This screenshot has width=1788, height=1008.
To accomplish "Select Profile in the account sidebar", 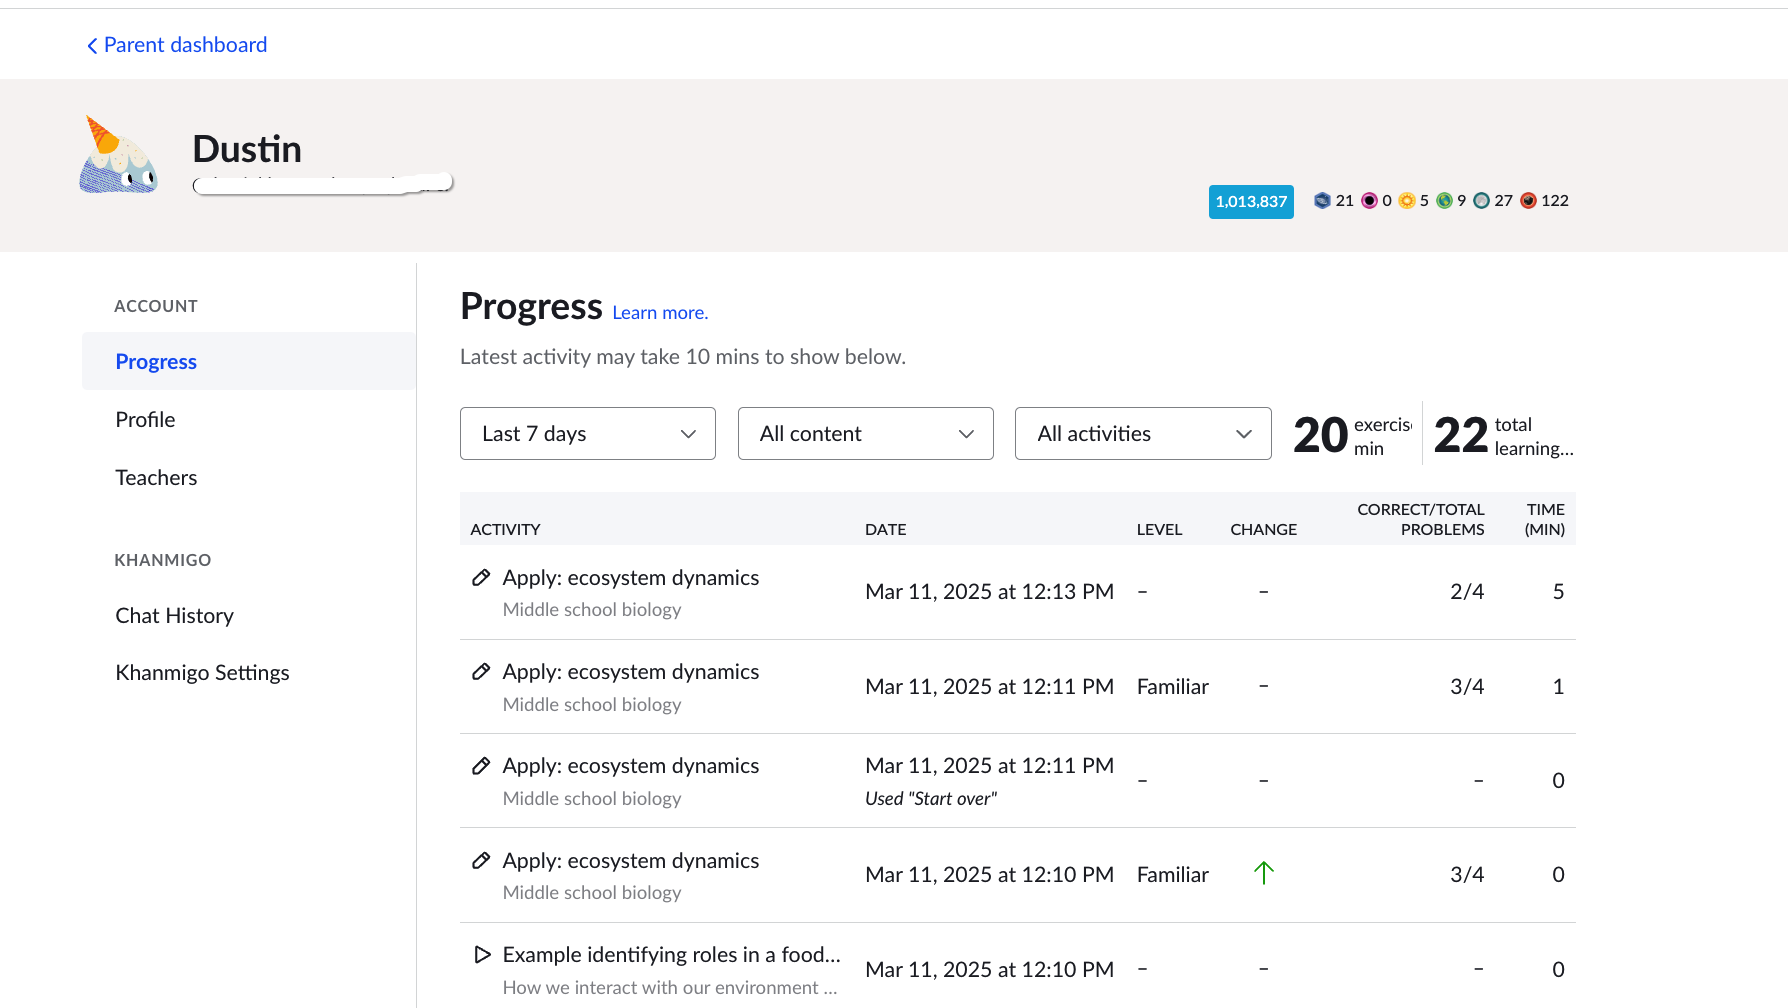I will (x=145, y=420).
